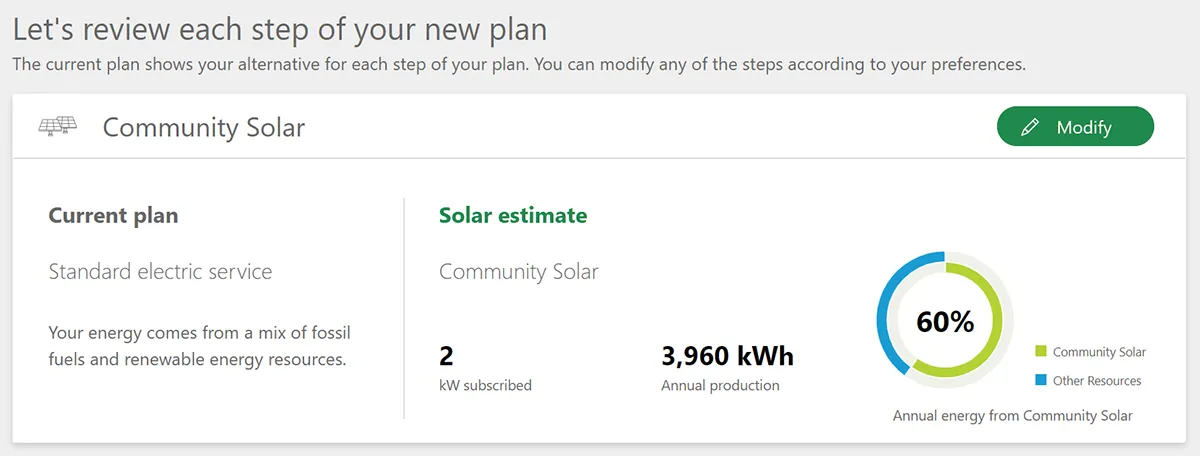1200x456 pixels.
Task: Select the Standard electric service text
Action: pyautogui.click(x=160, y=271)
